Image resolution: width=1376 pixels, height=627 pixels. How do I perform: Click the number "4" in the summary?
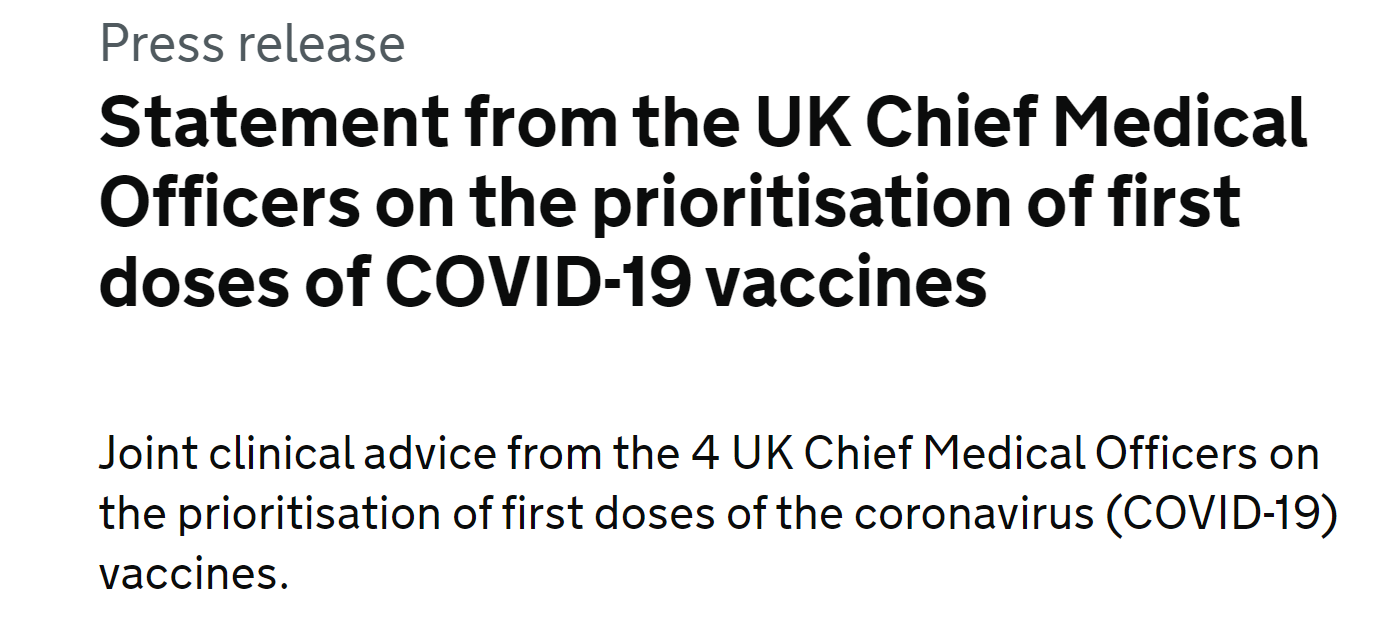click(x=702, y=455)
